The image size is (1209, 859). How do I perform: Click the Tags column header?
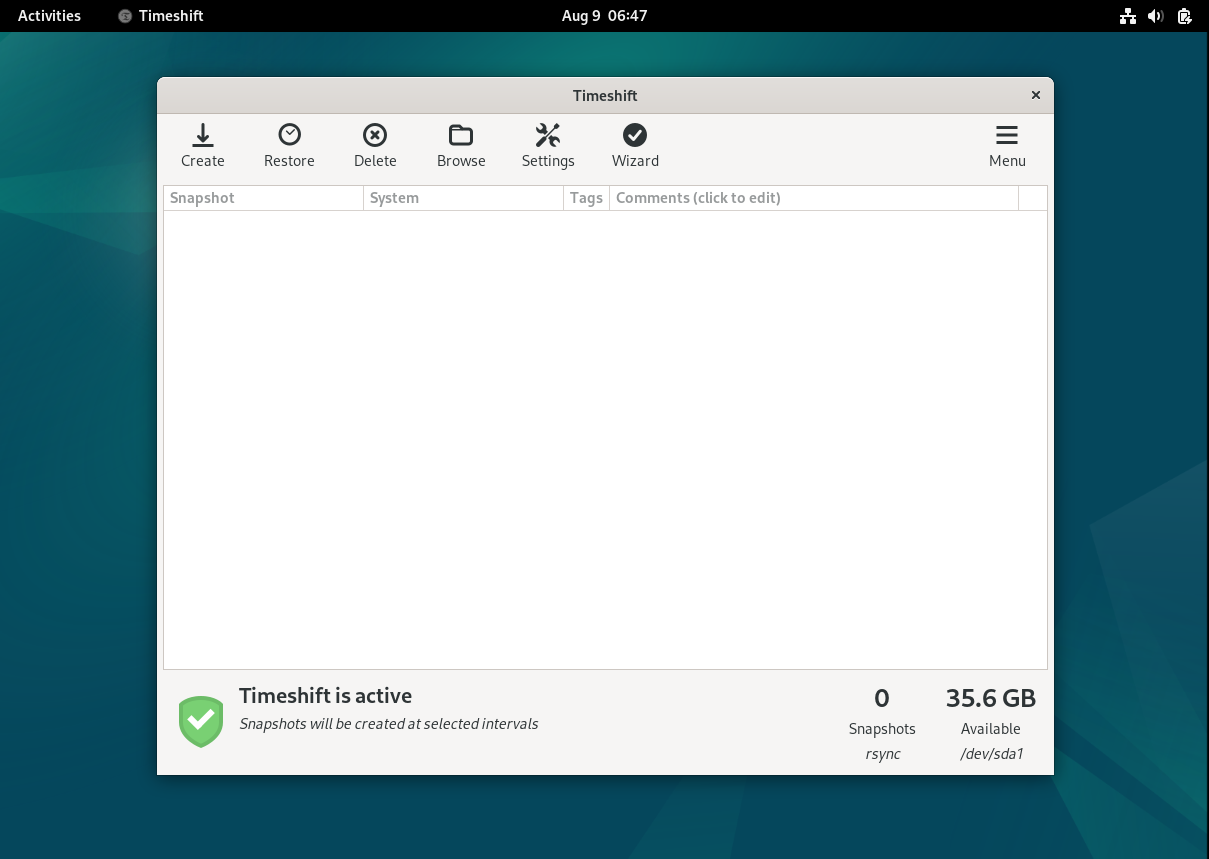coord(586,198)
